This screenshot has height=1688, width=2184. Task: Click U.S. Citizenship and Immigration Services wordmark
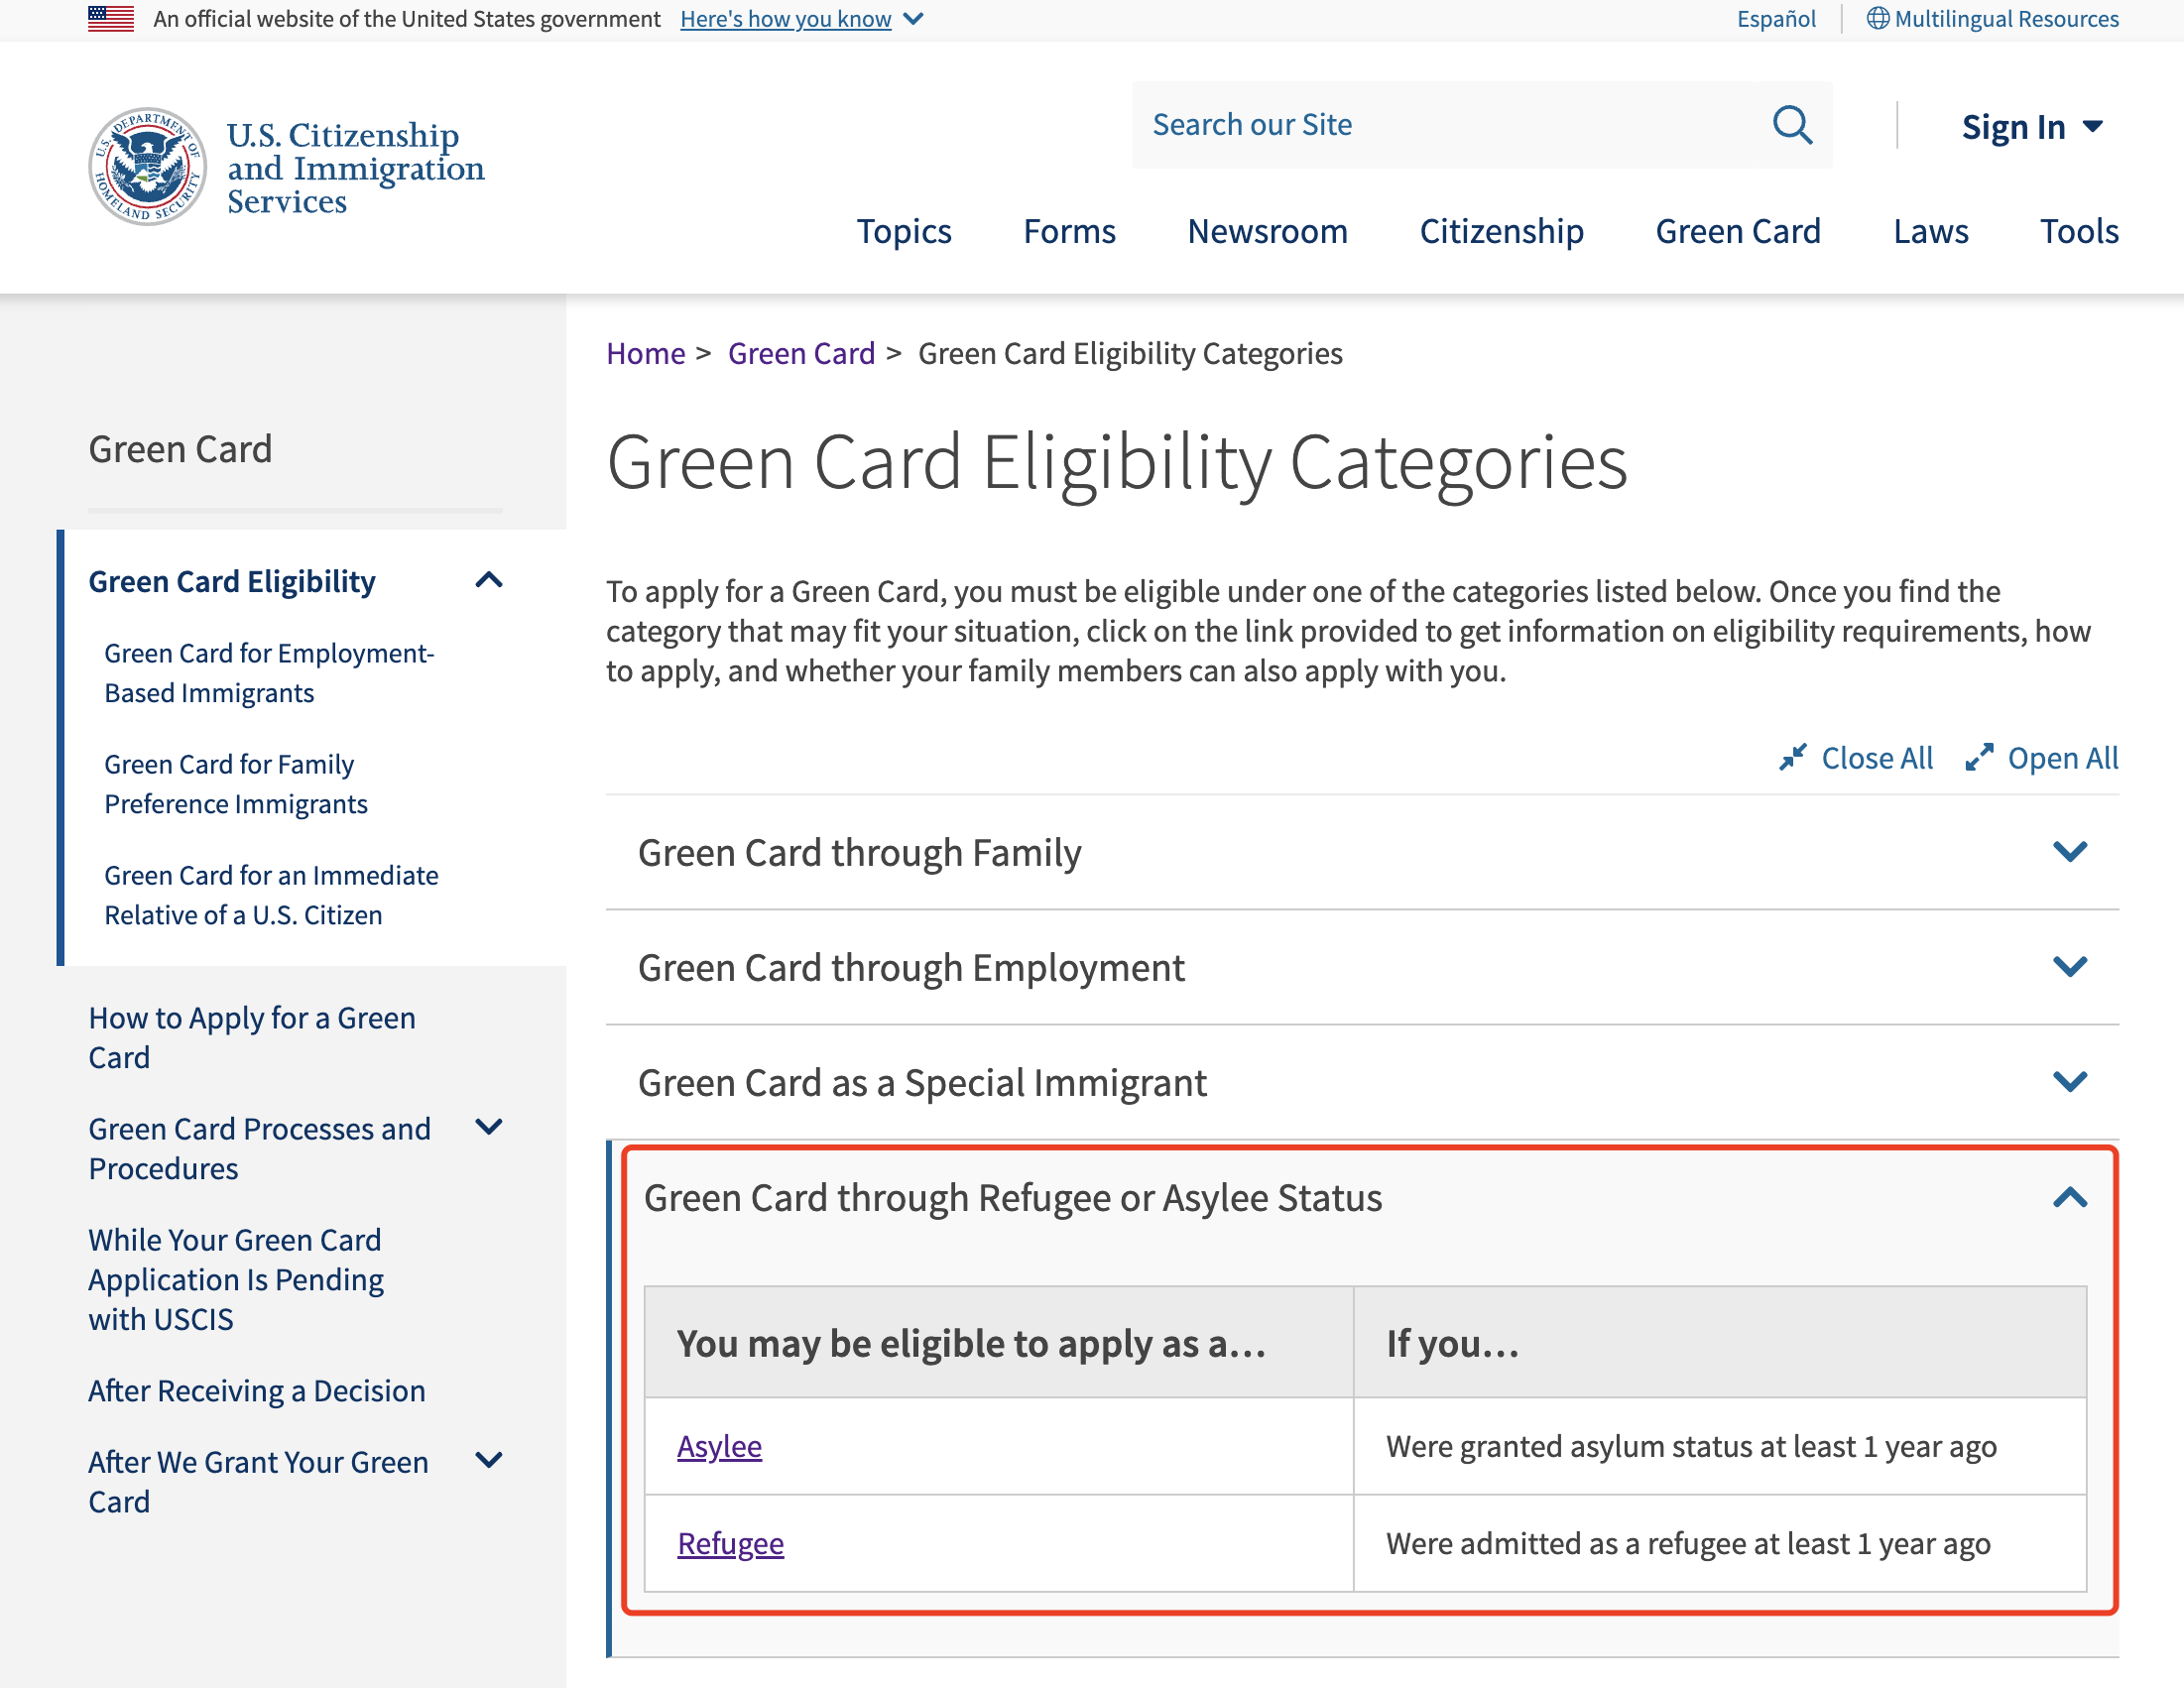pos(355,167)
